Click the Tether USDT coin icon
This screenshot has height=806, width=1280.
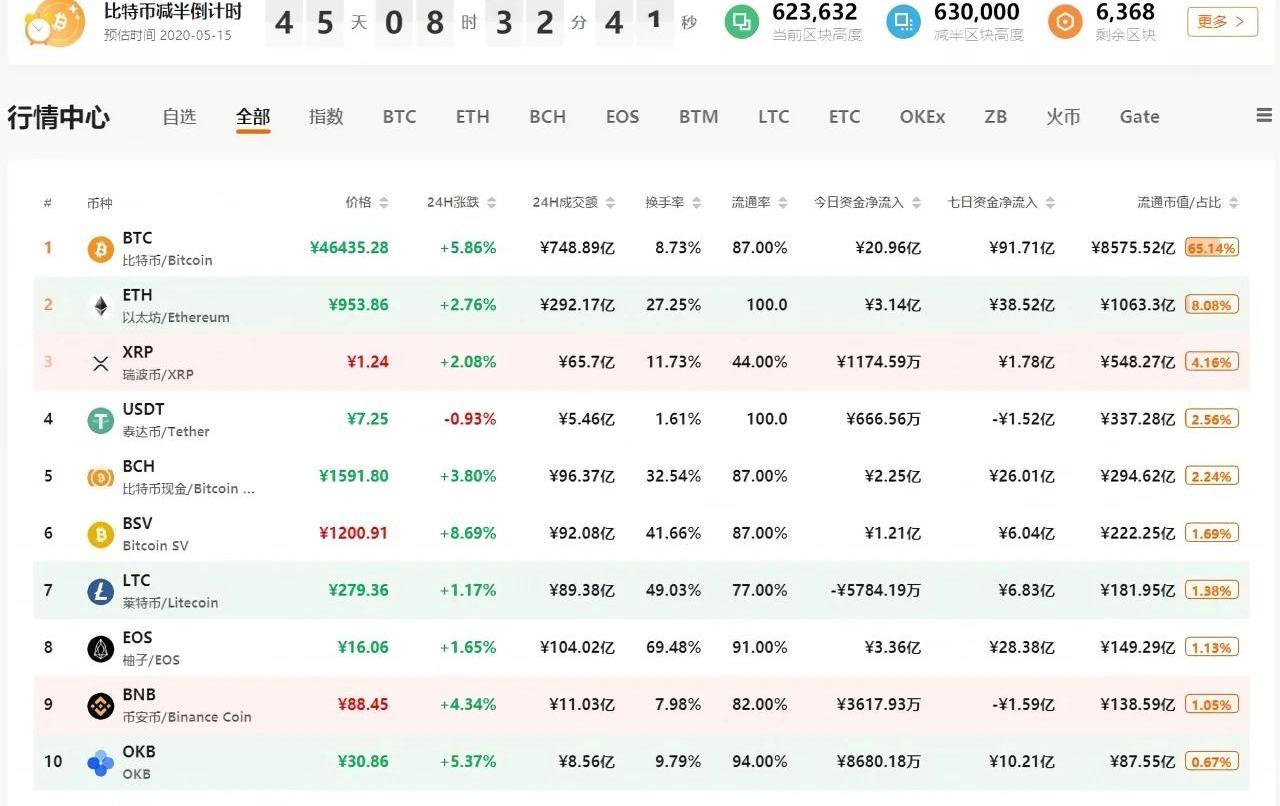pos(100,420)
